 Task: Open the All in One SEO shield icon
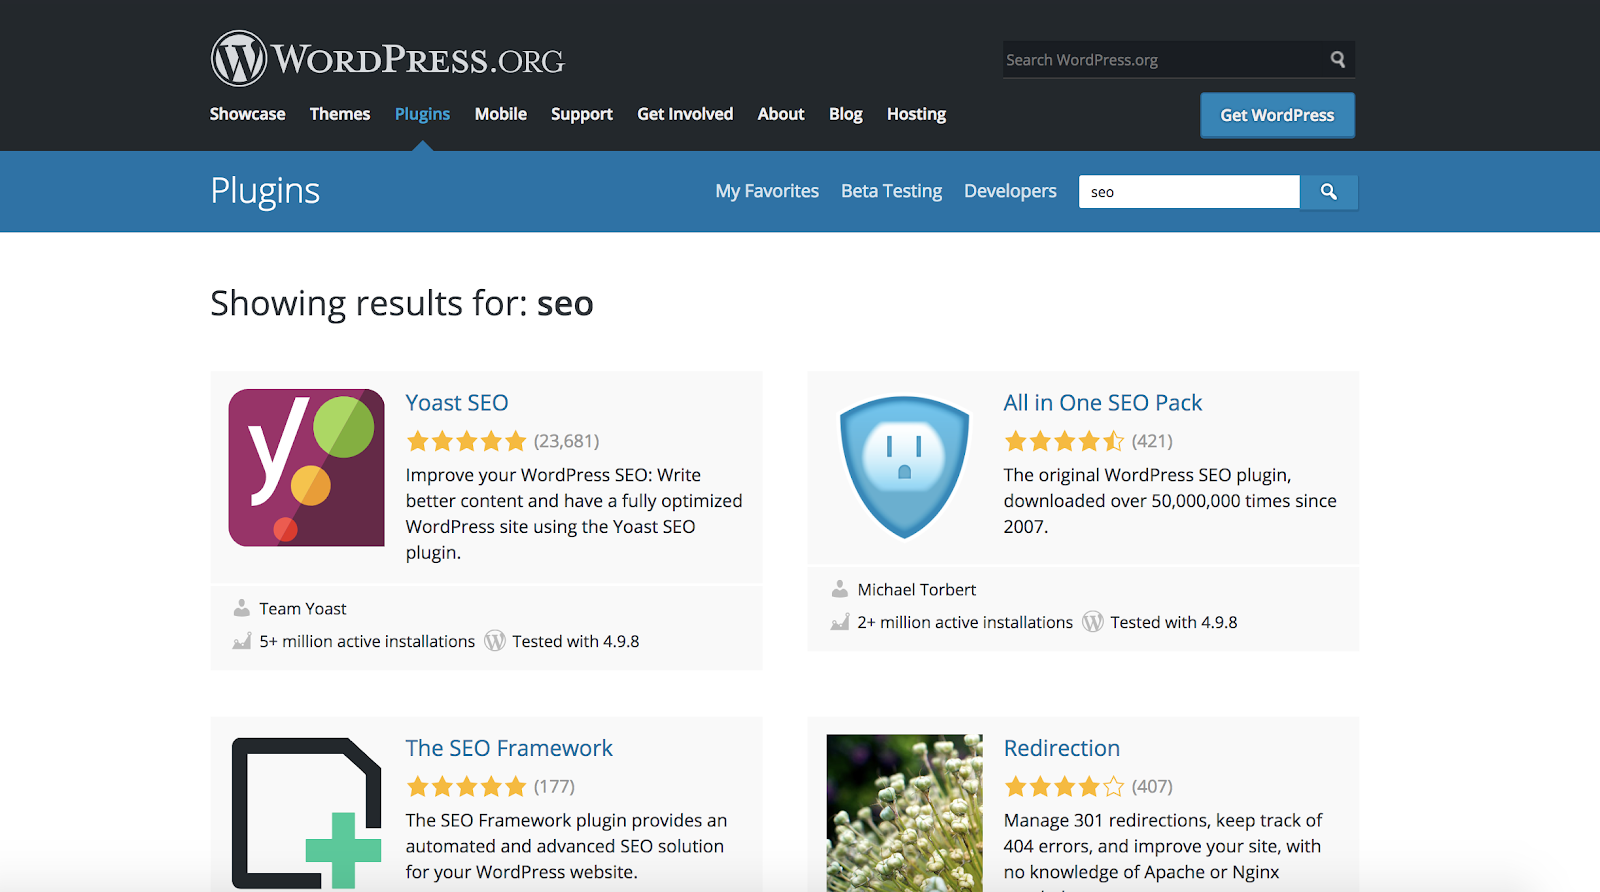(904, 467)
